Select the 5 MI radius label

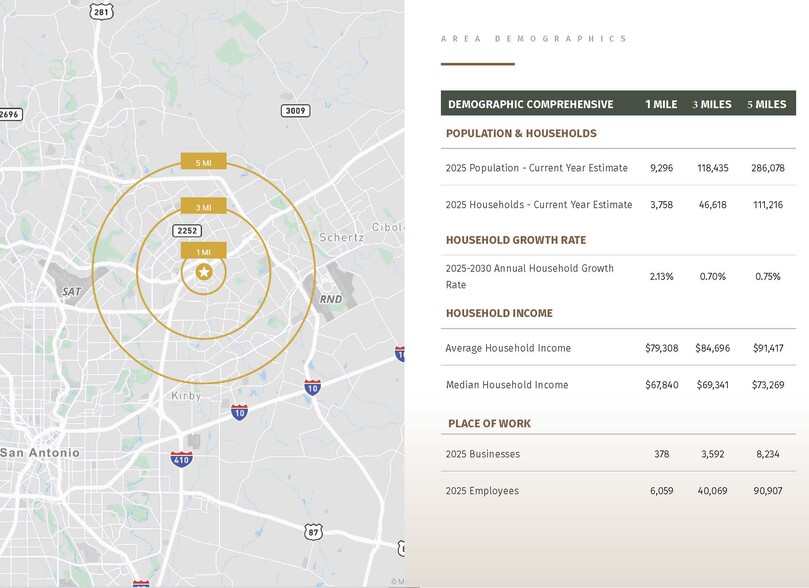click(203, 162)
